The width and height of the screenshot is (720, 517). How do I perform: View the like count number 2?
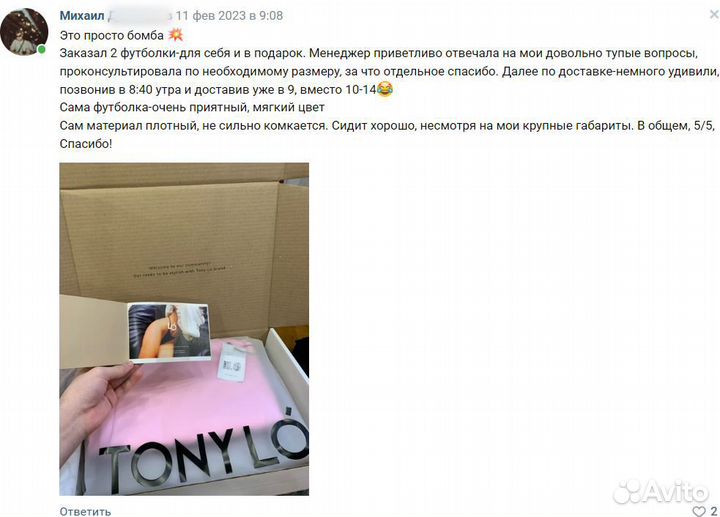click(713, 511)
